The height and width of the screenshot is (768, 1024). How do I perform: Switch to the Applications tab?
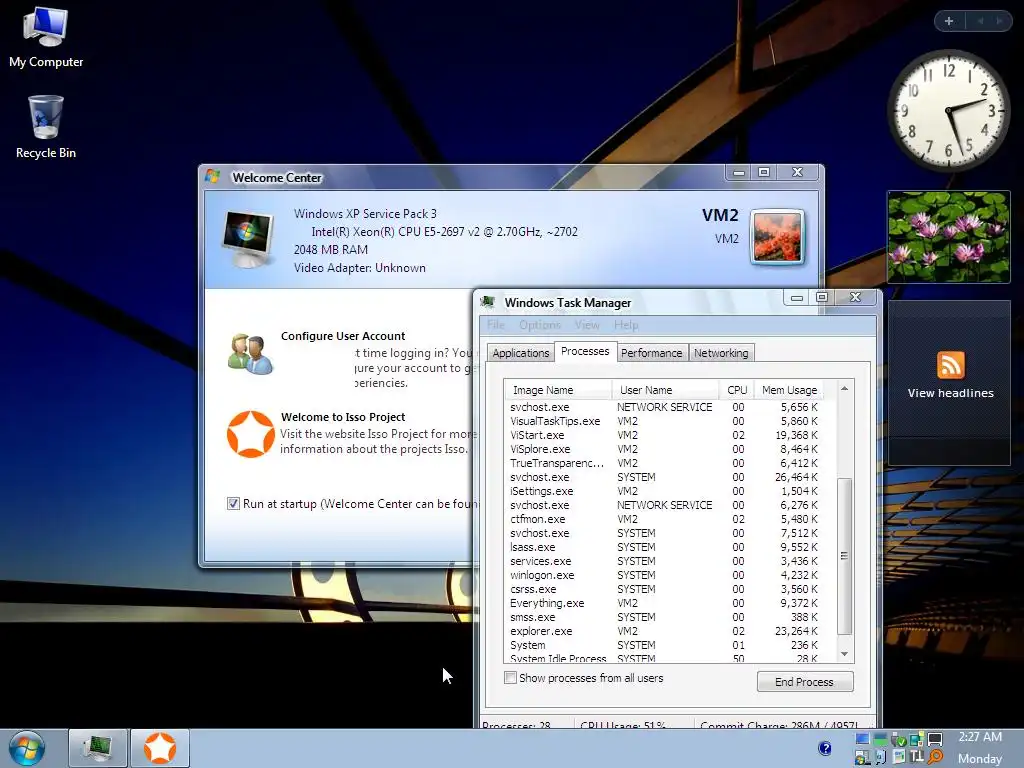520,353
